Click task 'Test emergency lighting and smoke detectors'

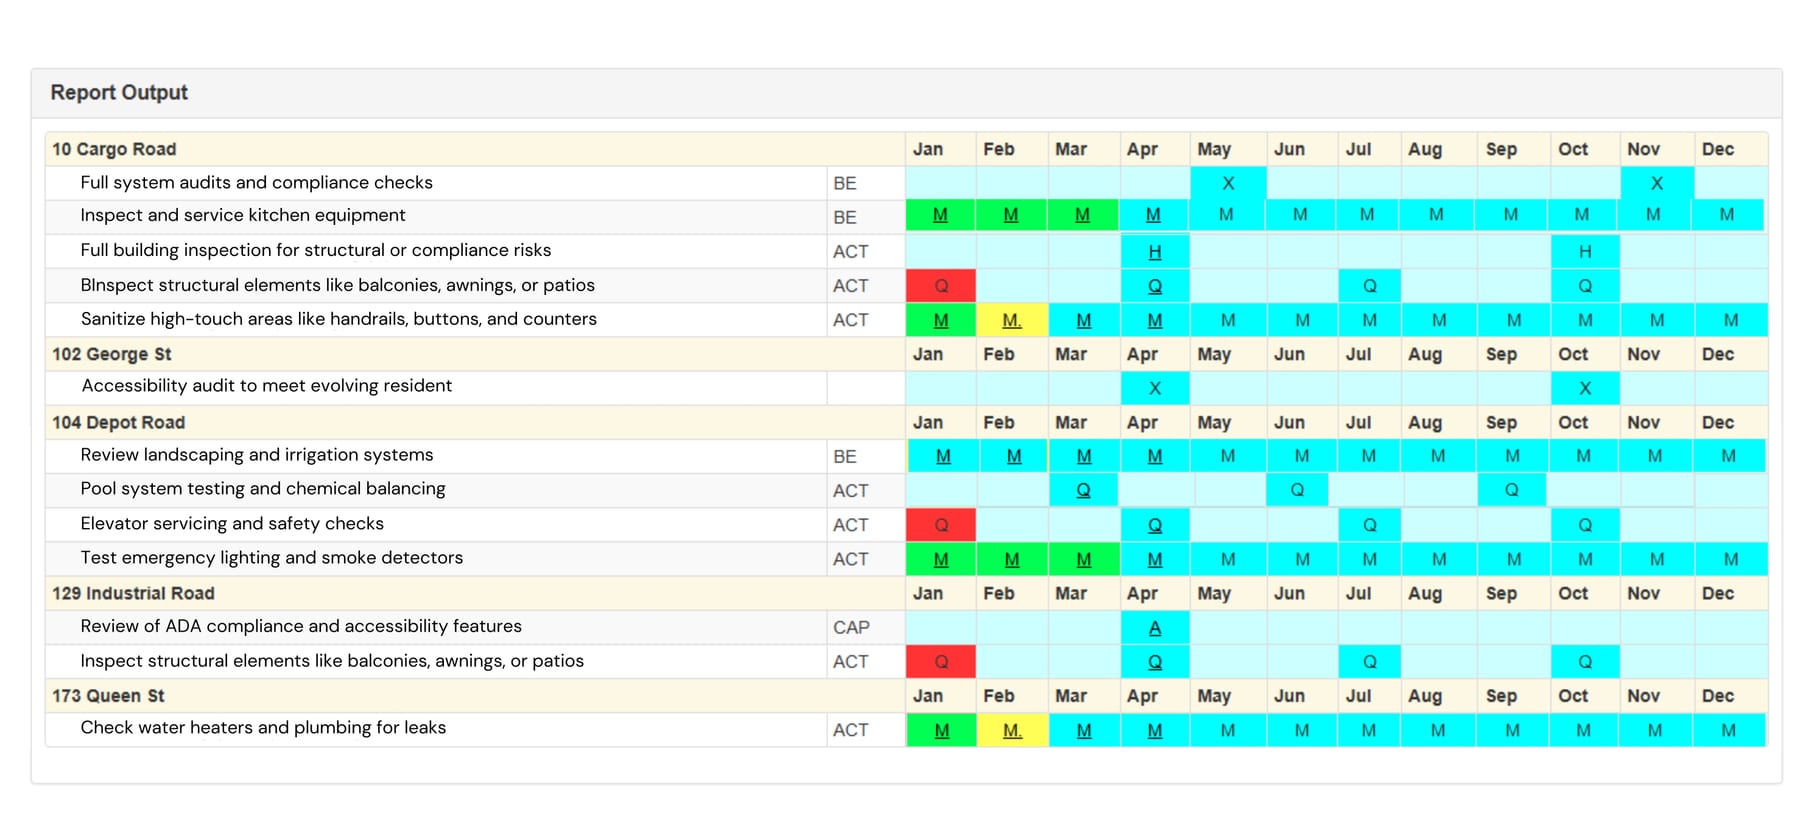pyautogui.click(x=272, y=558)
